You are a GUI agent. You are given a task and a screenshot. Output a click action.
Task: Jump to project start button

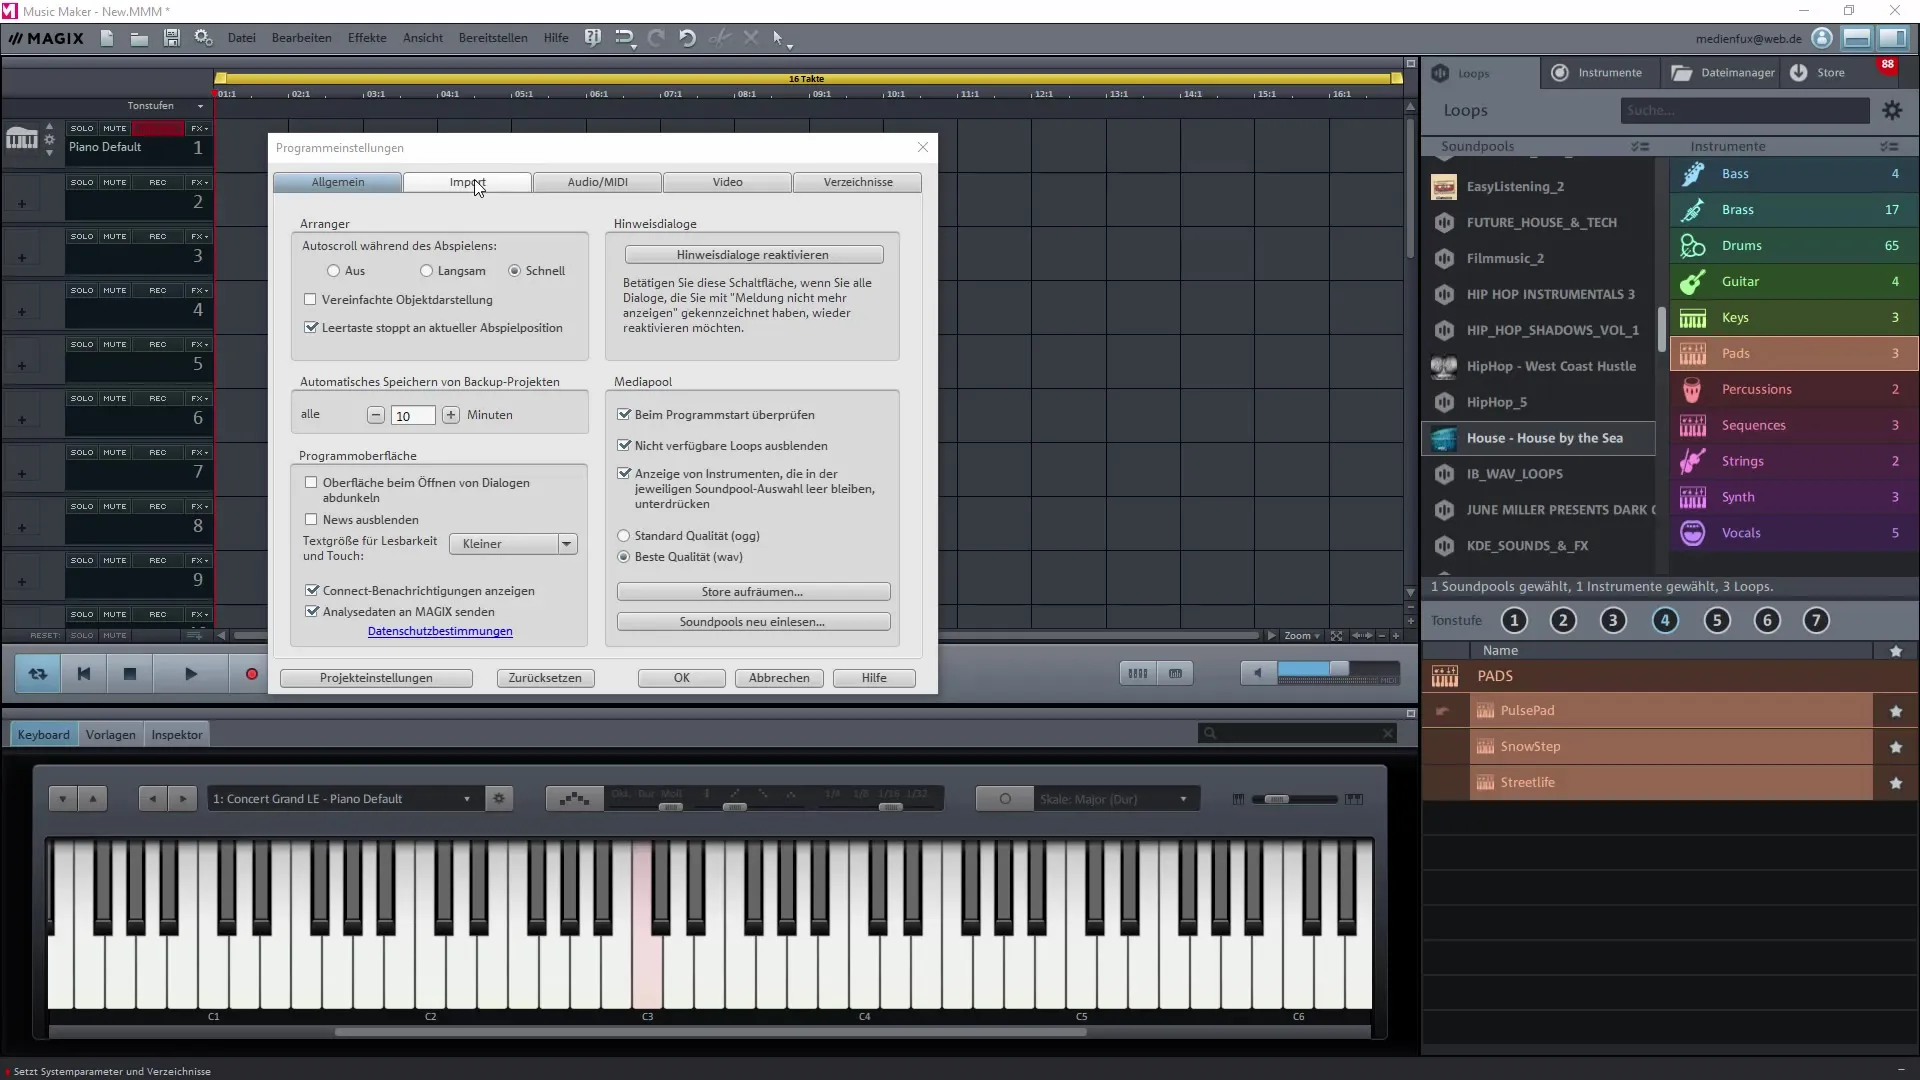84,674
